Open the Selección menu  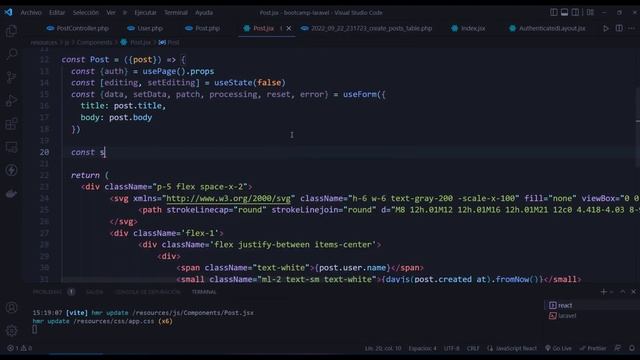point(86,13)
